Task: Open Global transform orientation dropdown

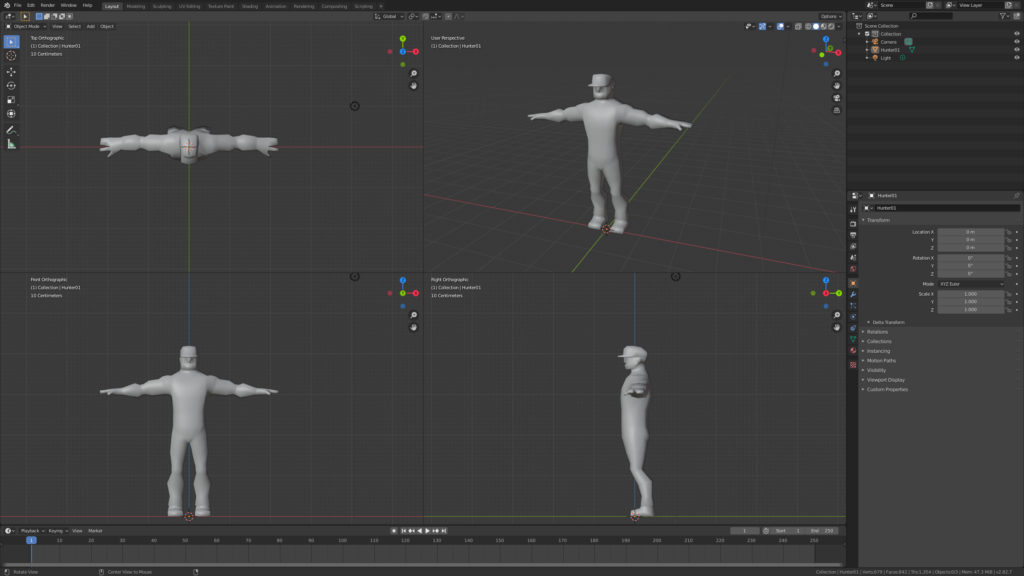Action: pyautogui.click(x=389, y=16)
